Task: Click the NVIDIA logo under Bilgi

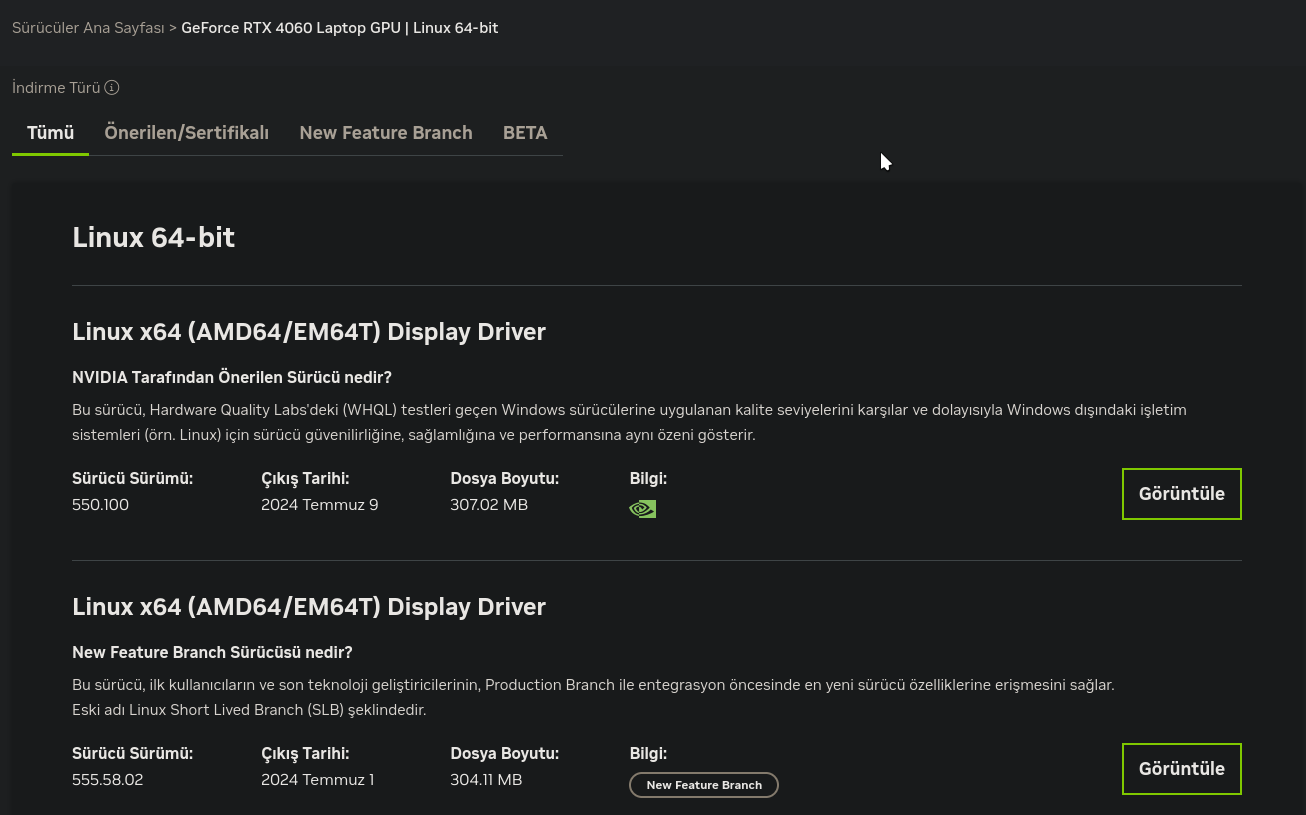Action: [x=643, y=509]
